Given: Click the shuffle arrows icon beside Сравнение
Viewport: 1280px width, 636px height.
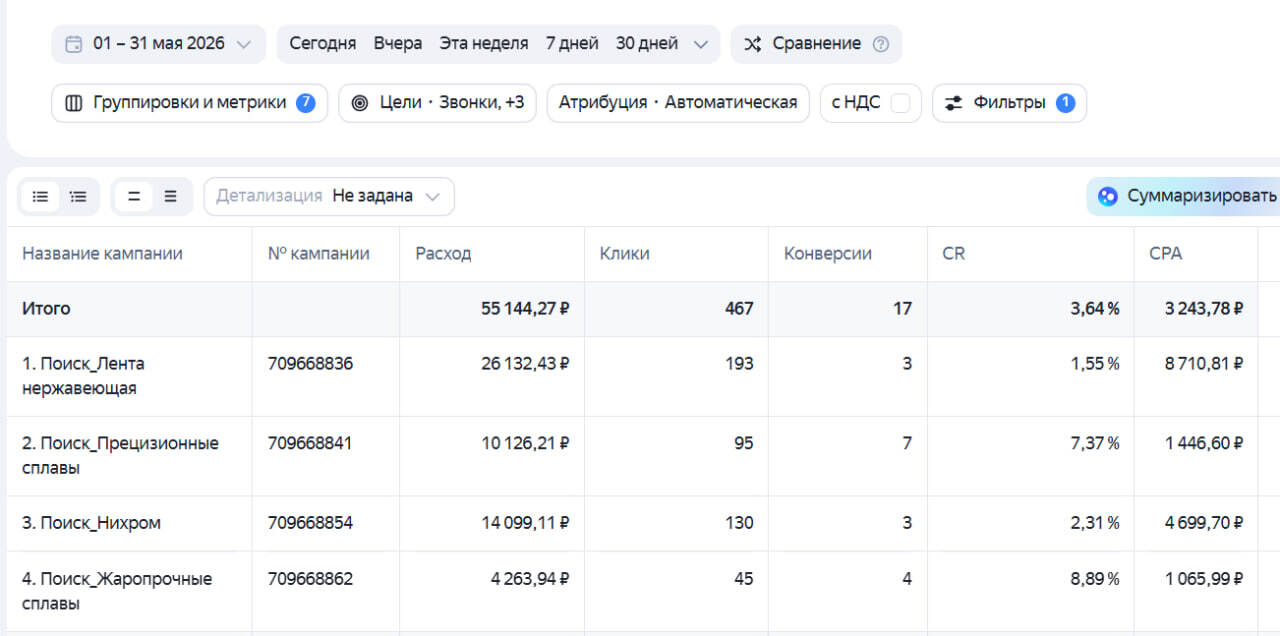Looking at the screenshot, I should pos(753,44).
